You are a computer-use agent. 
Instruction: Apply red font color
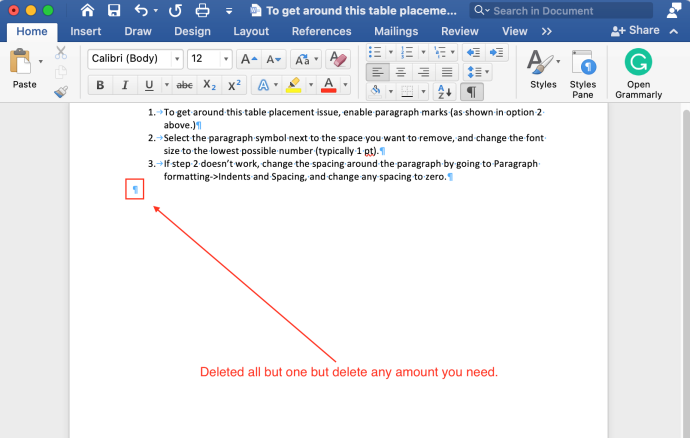click(x=329, y=85)
